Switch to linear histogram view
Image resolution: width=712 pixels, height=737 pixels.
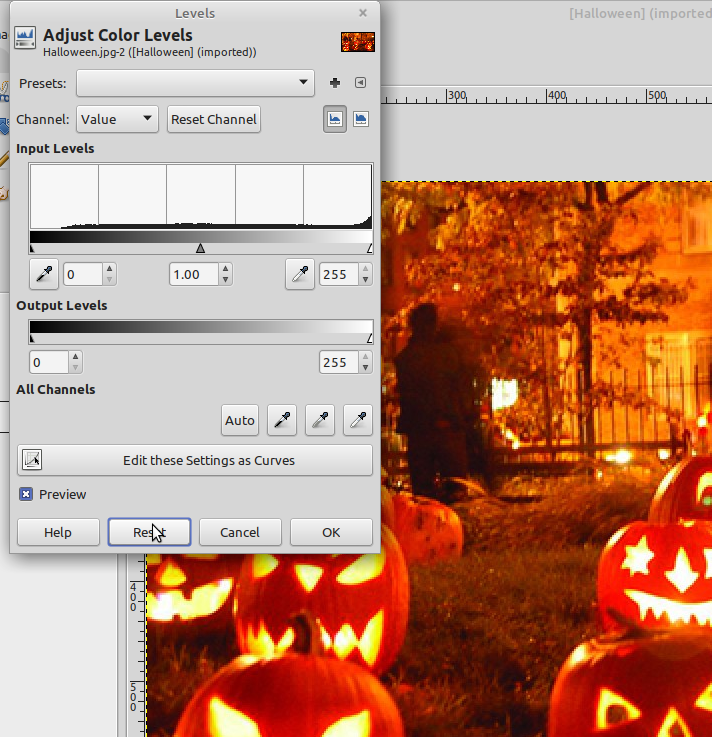pos(334,119)
